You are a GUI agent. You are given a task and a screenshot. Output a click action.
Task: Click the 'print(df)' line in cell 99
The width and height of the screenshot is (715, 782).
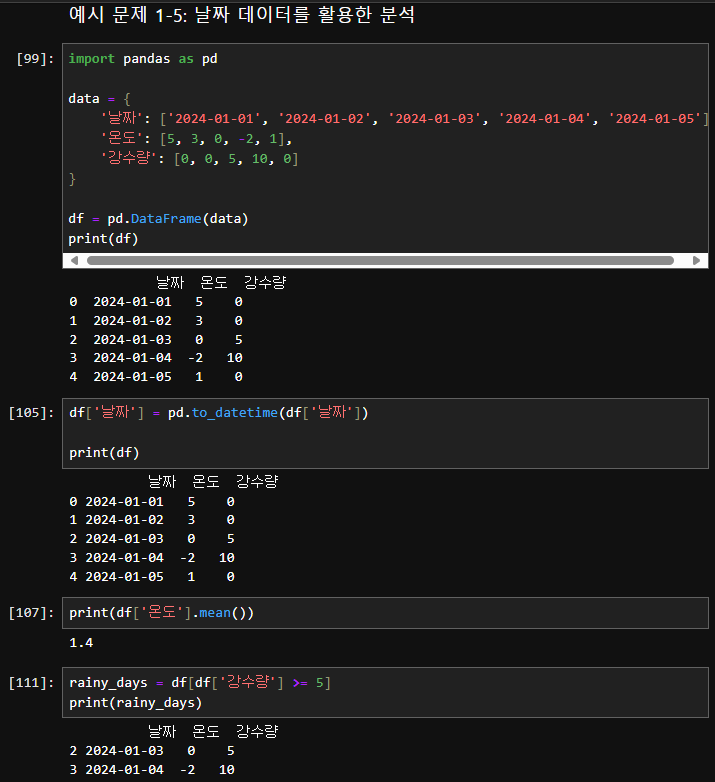[x=103, y=238]
